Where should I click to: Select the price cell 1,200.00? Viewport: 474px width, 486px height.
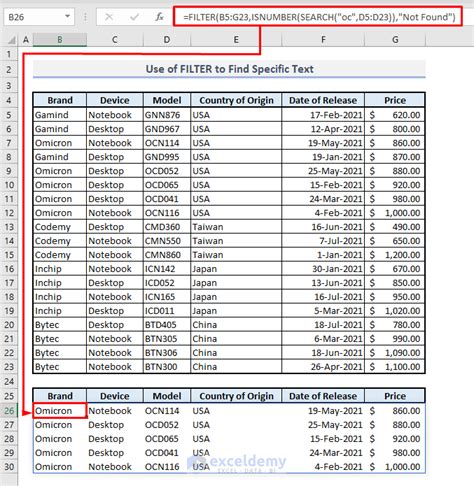pyautogui.click(x=395, y=255)
